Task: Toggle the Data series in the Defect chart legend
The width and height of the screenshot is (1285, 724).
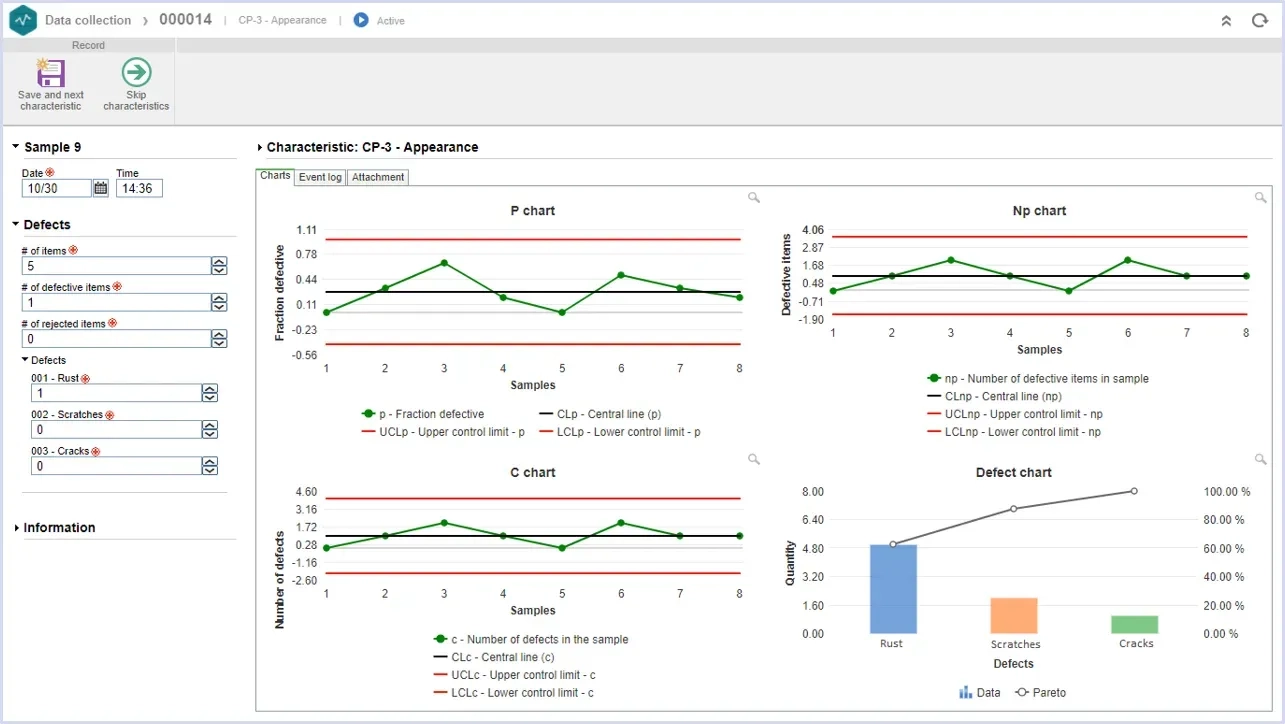Action: tap(980, 692)
